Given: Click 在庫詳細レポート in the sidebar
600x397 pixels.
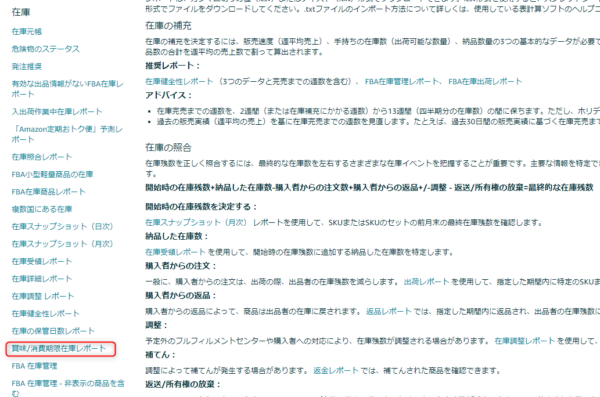Looking at the screenshot, I should [x=42, y=279].
